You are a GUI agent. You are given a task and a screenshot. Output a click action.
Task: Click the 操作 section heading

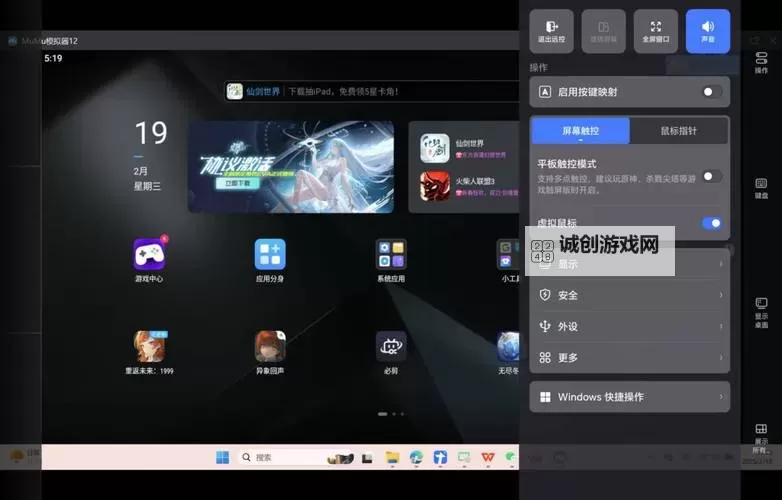click(539, 67)
